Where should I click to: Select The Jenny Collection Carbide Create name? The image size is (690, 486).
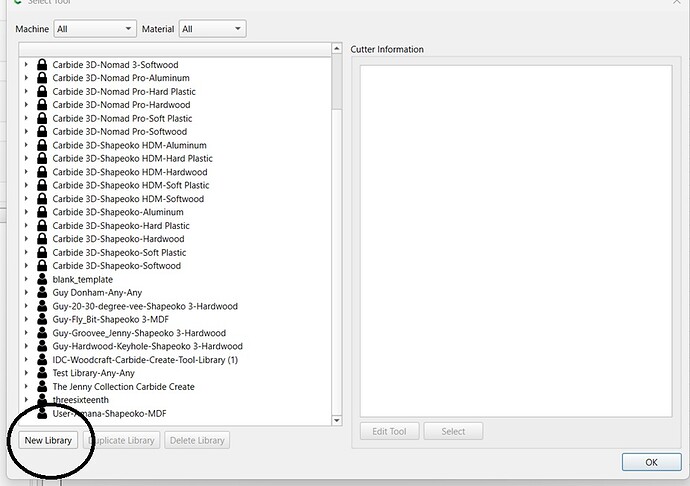124,387
